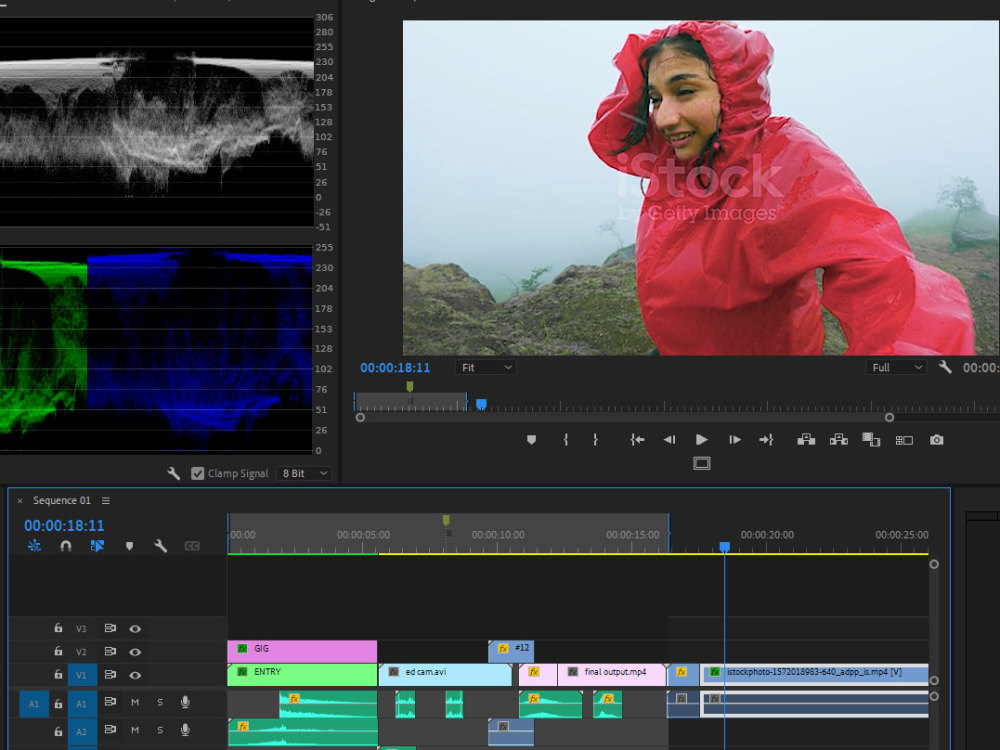This screenshot has height=750, width=1000.
Task: Lock track A2 with its padlock
Action: [x=58, y=732]
